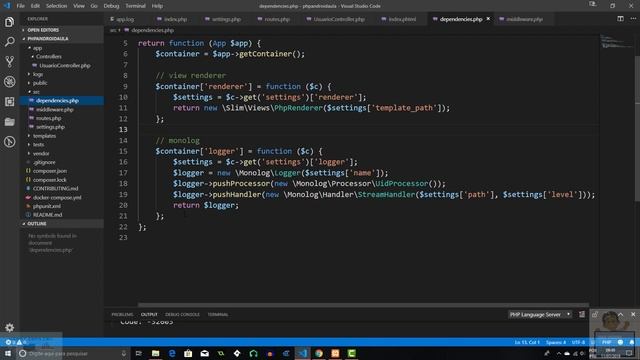The height and width of the screenshot is (360, 640).
Task: Open File Explorer from the taskbar
Action: coord(156,353)
